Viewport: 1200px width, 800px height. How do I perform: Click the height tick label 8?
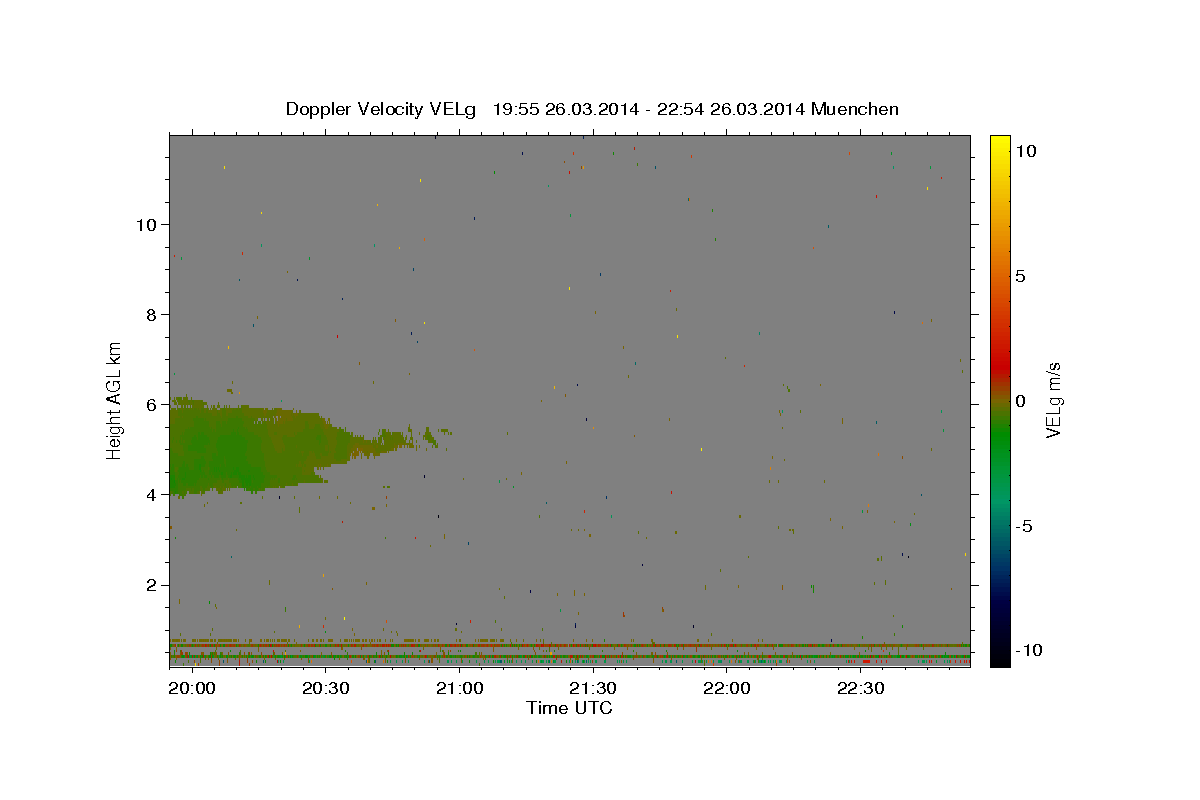coord(153,314)
